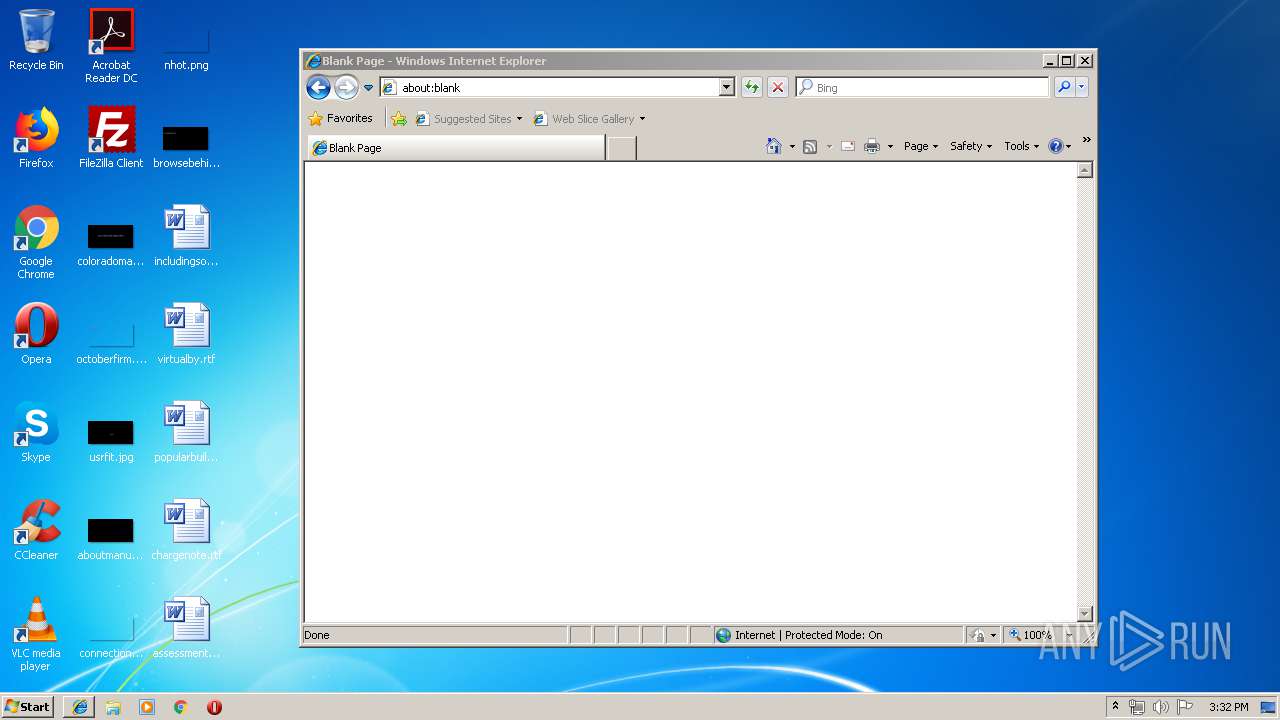Expand the address bar URL dropdown
This screenshot has height=720, width=1280.
(727, 88)
